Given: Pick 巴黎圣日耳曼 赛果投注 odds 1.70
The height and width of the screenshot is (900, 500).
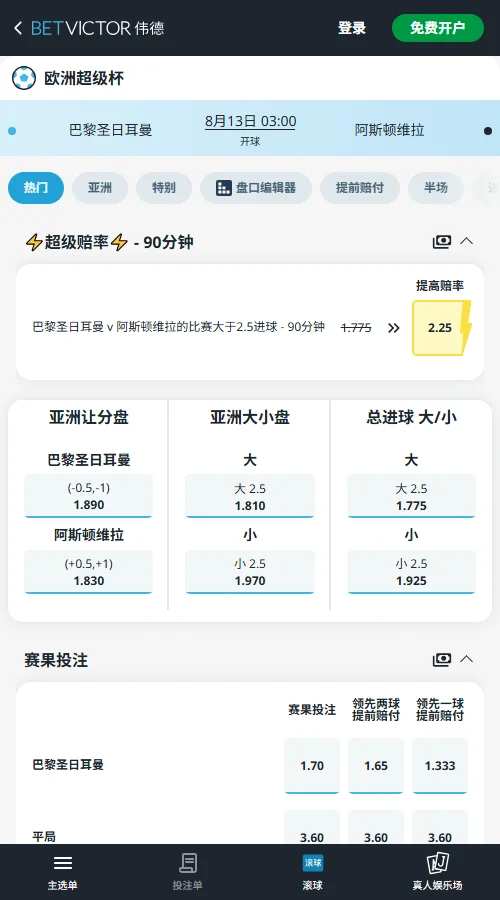Looking at the screenshot, I should coord(312,766).
